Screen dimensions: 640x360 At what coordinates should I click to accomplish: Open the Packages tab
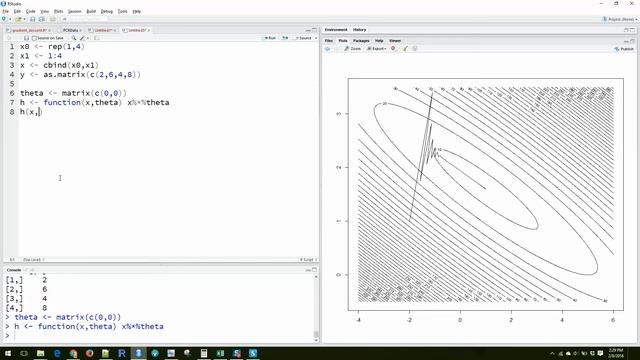pos(361,41)
